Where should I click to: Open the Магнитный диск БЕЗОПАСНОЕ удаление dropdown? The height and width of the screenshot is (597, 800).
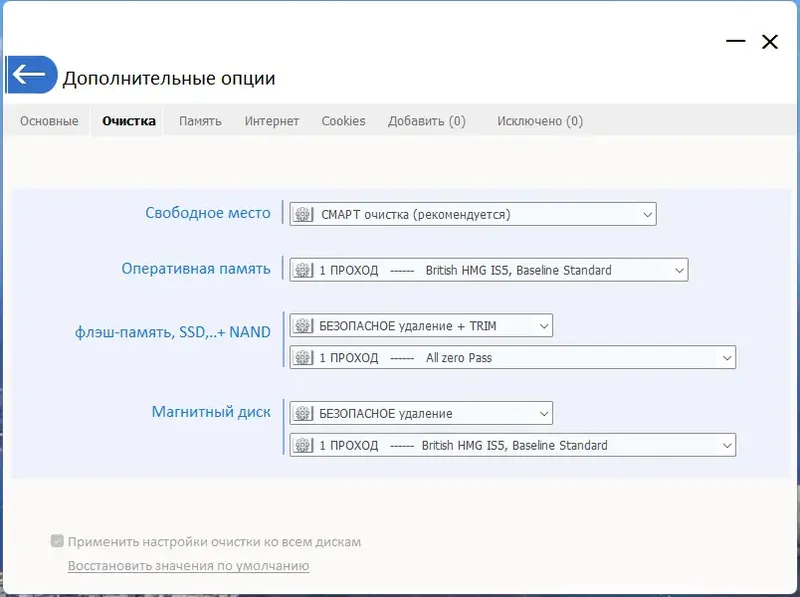point(543,412)
